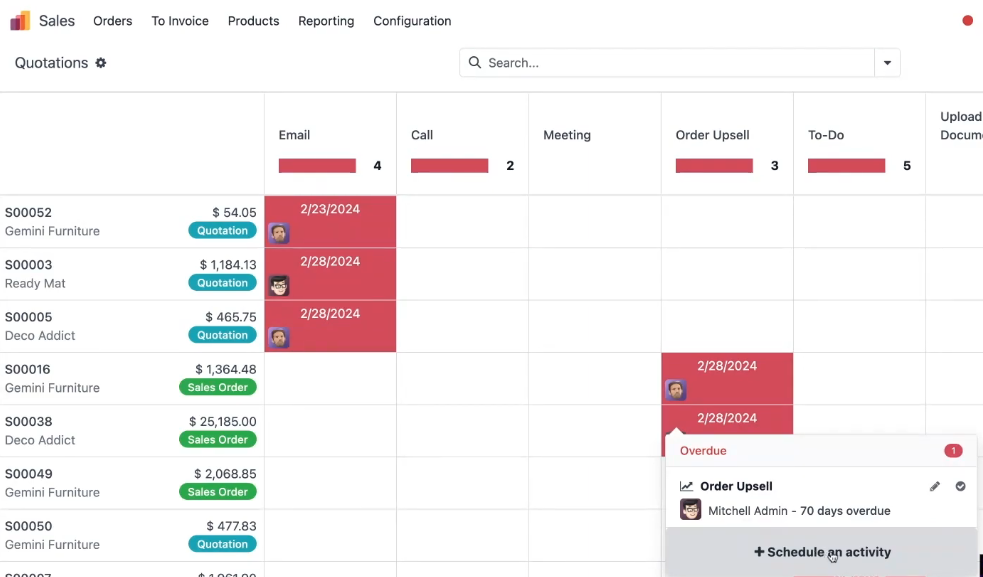
Task: Click the Sales app title
Action: [56, 21]
